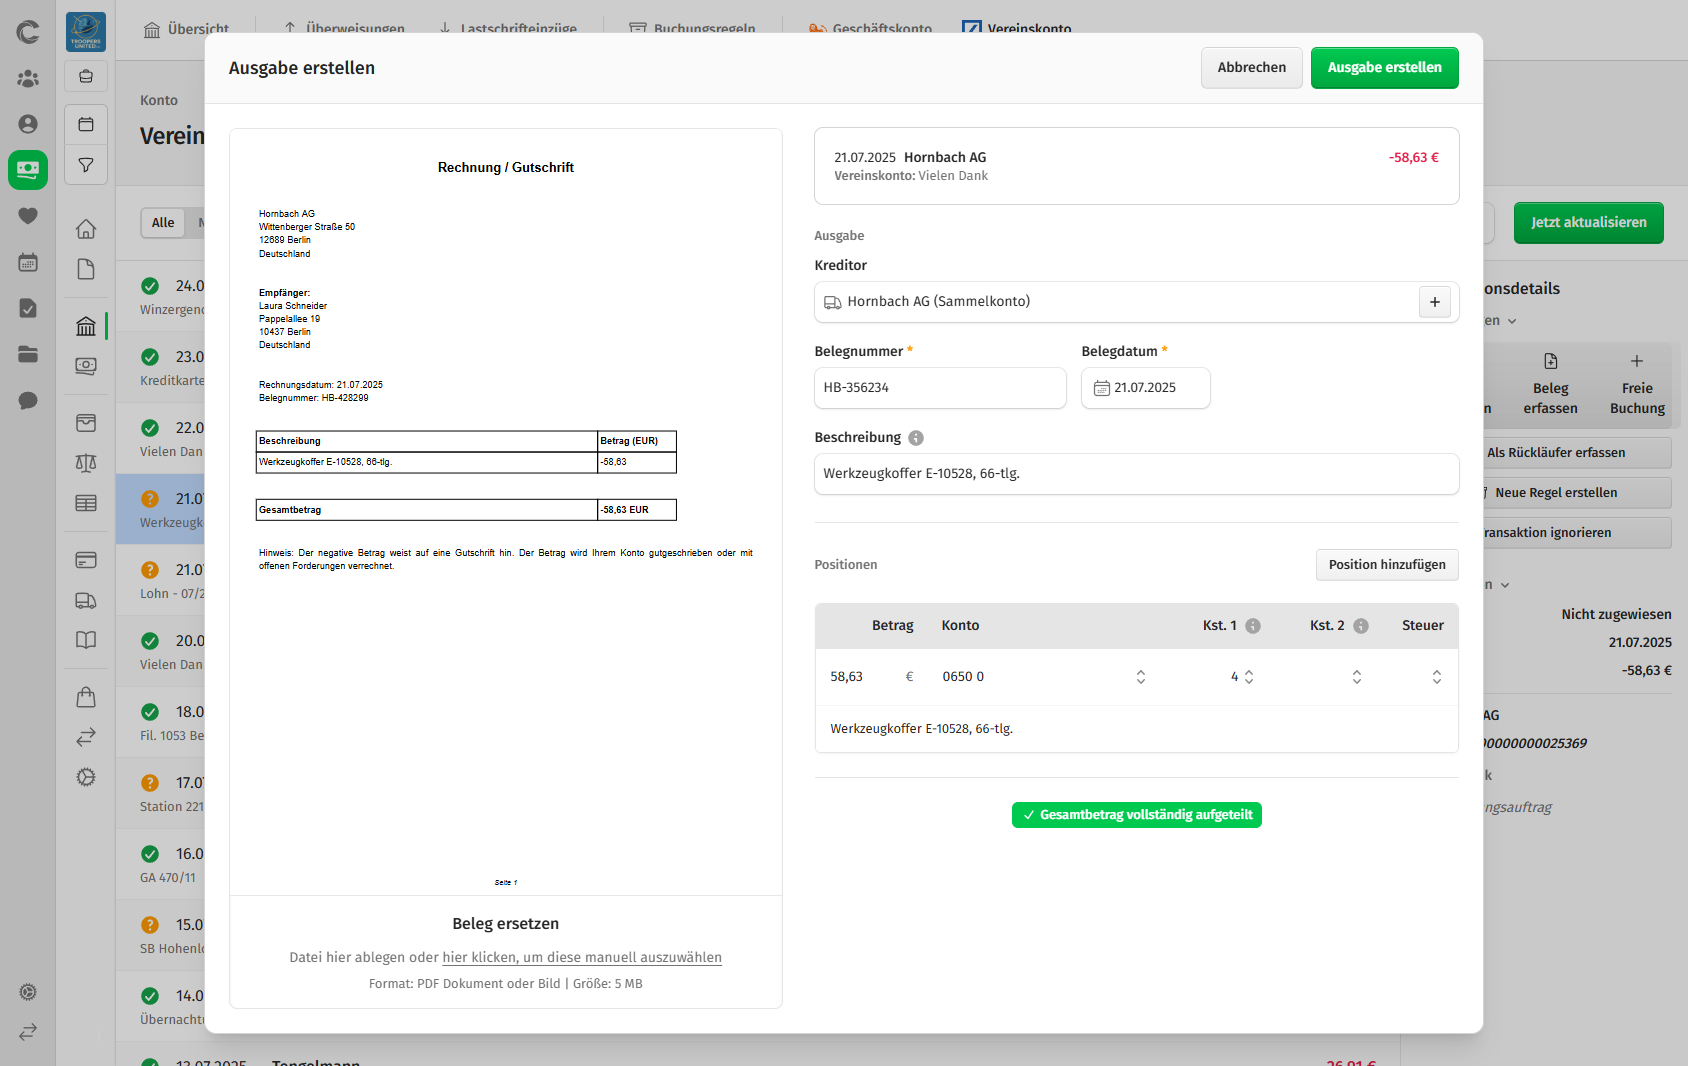Switch to the Überweisungen tab
Screen dimensions: 1688x1066
click(x=343, y=29)
